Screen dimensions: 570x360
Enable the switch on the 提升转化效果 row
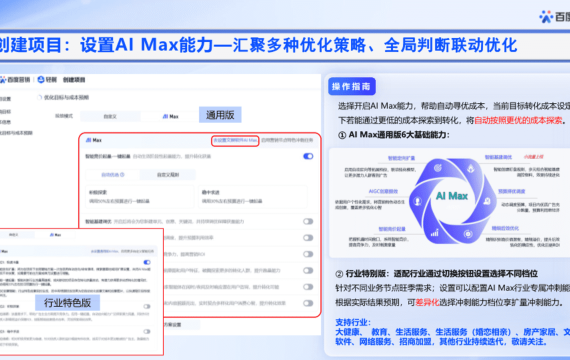(308, 303)
